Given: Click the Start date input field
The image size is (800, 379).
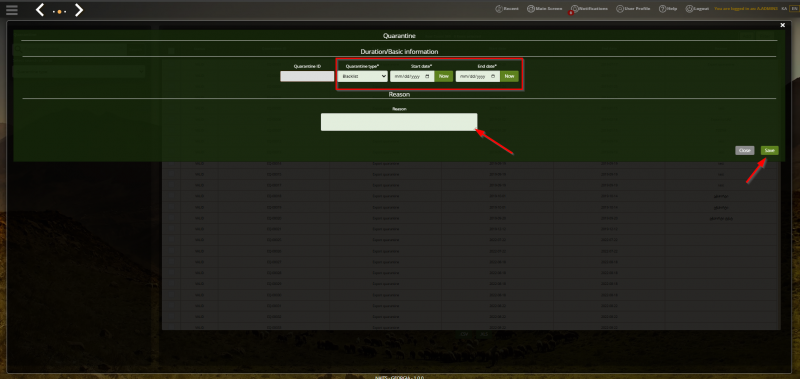Looking at the screenshot, I should pyautogui.click(x=412, y=76).
